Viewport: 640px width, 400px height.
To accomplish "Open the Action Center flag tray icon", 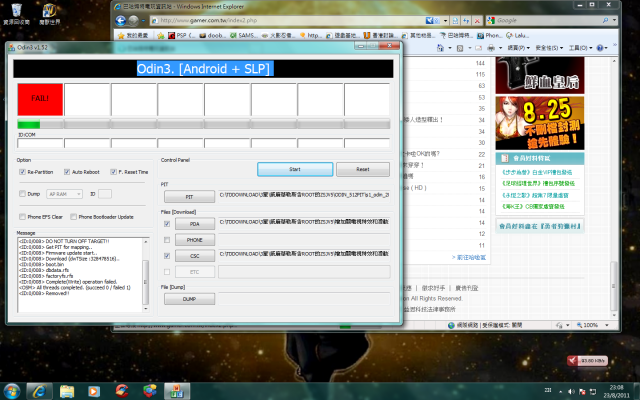I will 582,392.
